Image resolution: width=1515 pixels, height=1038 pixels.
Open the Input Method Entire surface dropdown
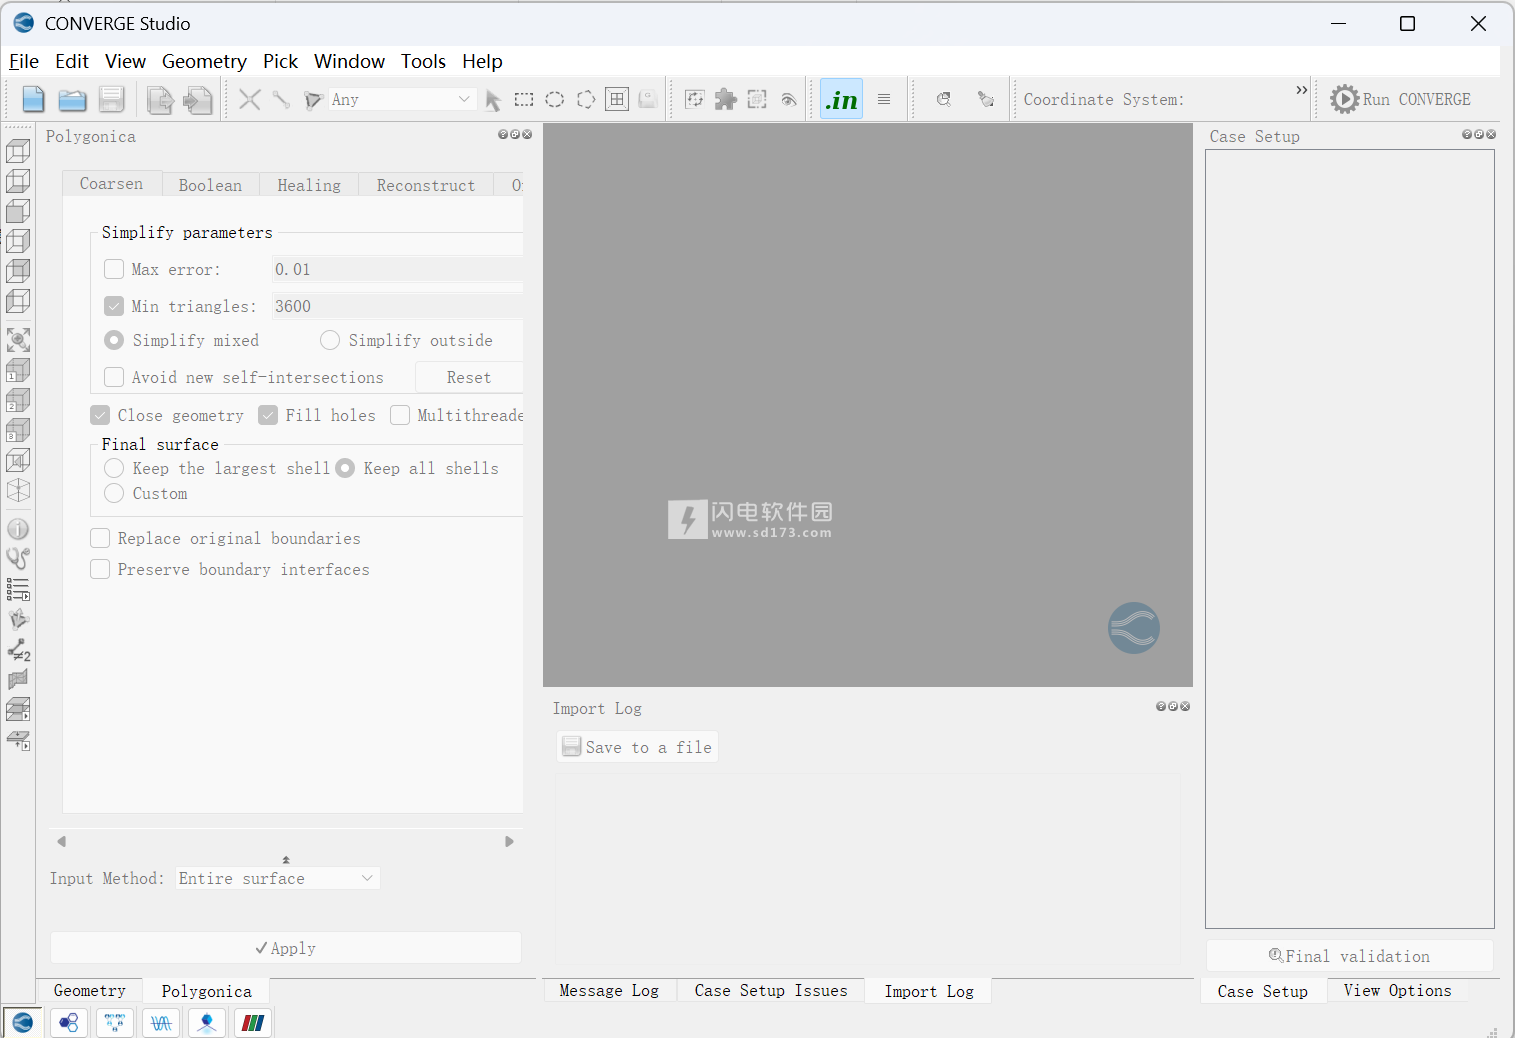(277, 878)
